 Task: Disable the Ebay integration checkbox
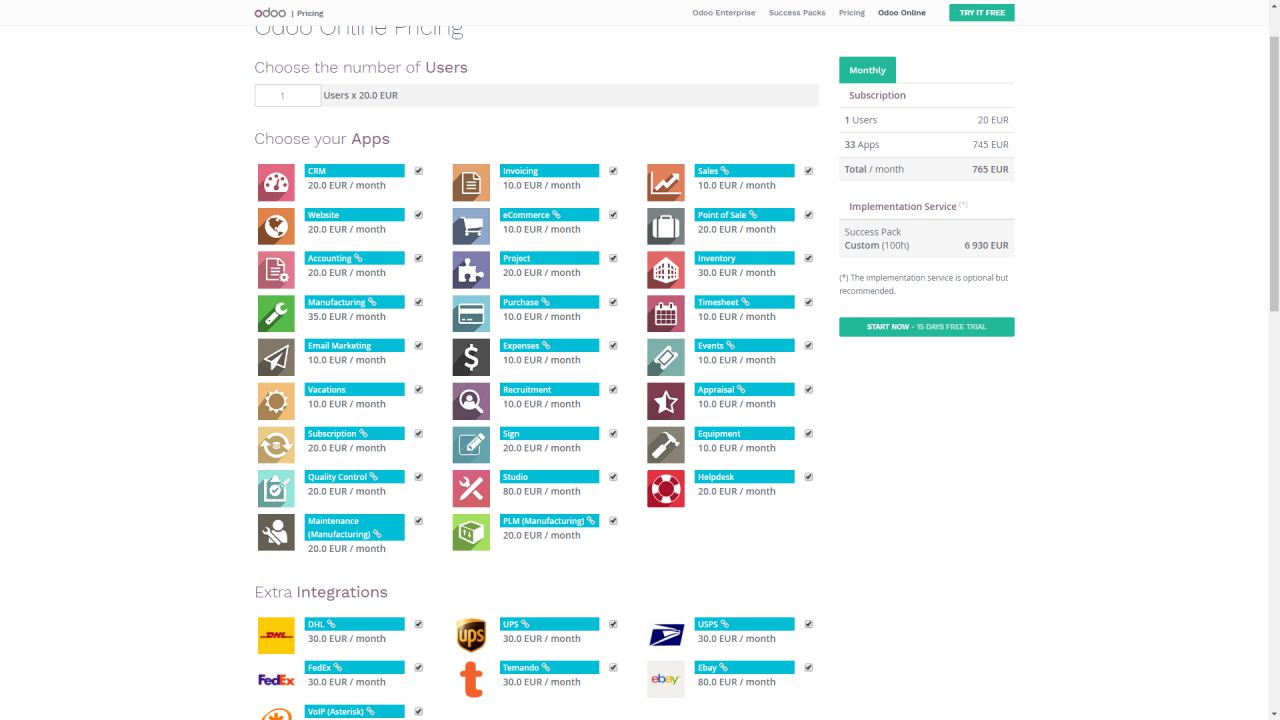click(x=809, y=668)
